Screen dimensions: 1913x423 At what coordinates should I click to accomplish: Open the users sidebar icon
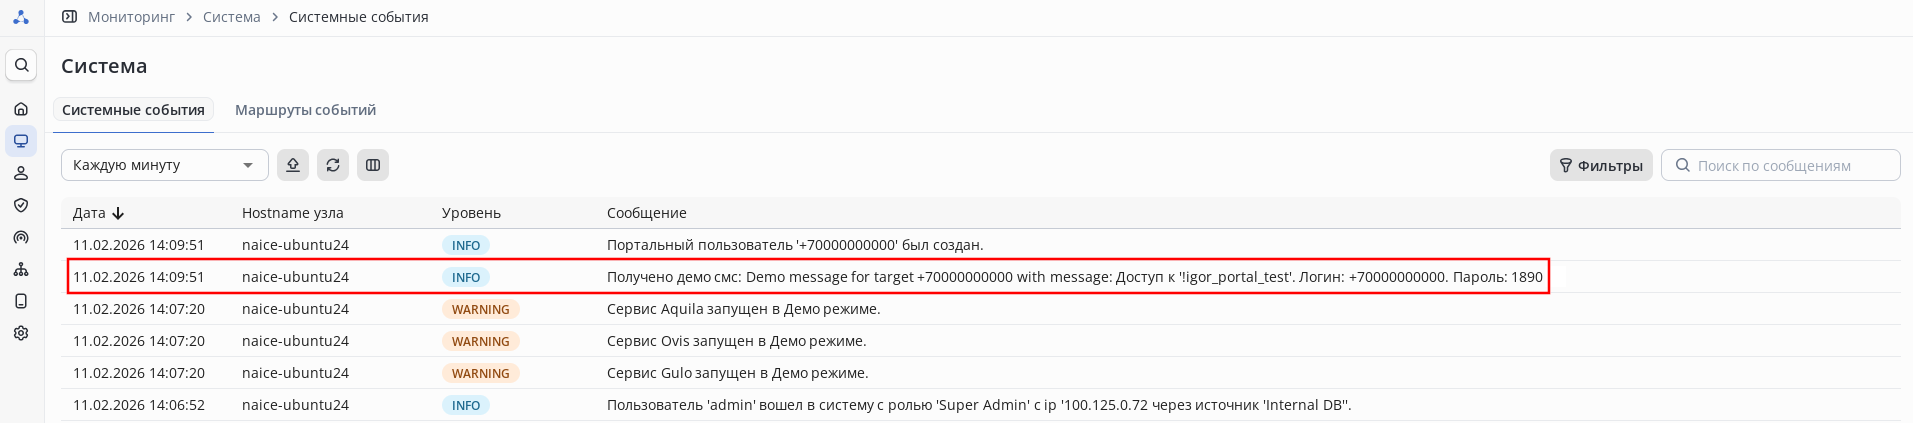[x=21, y=173]
